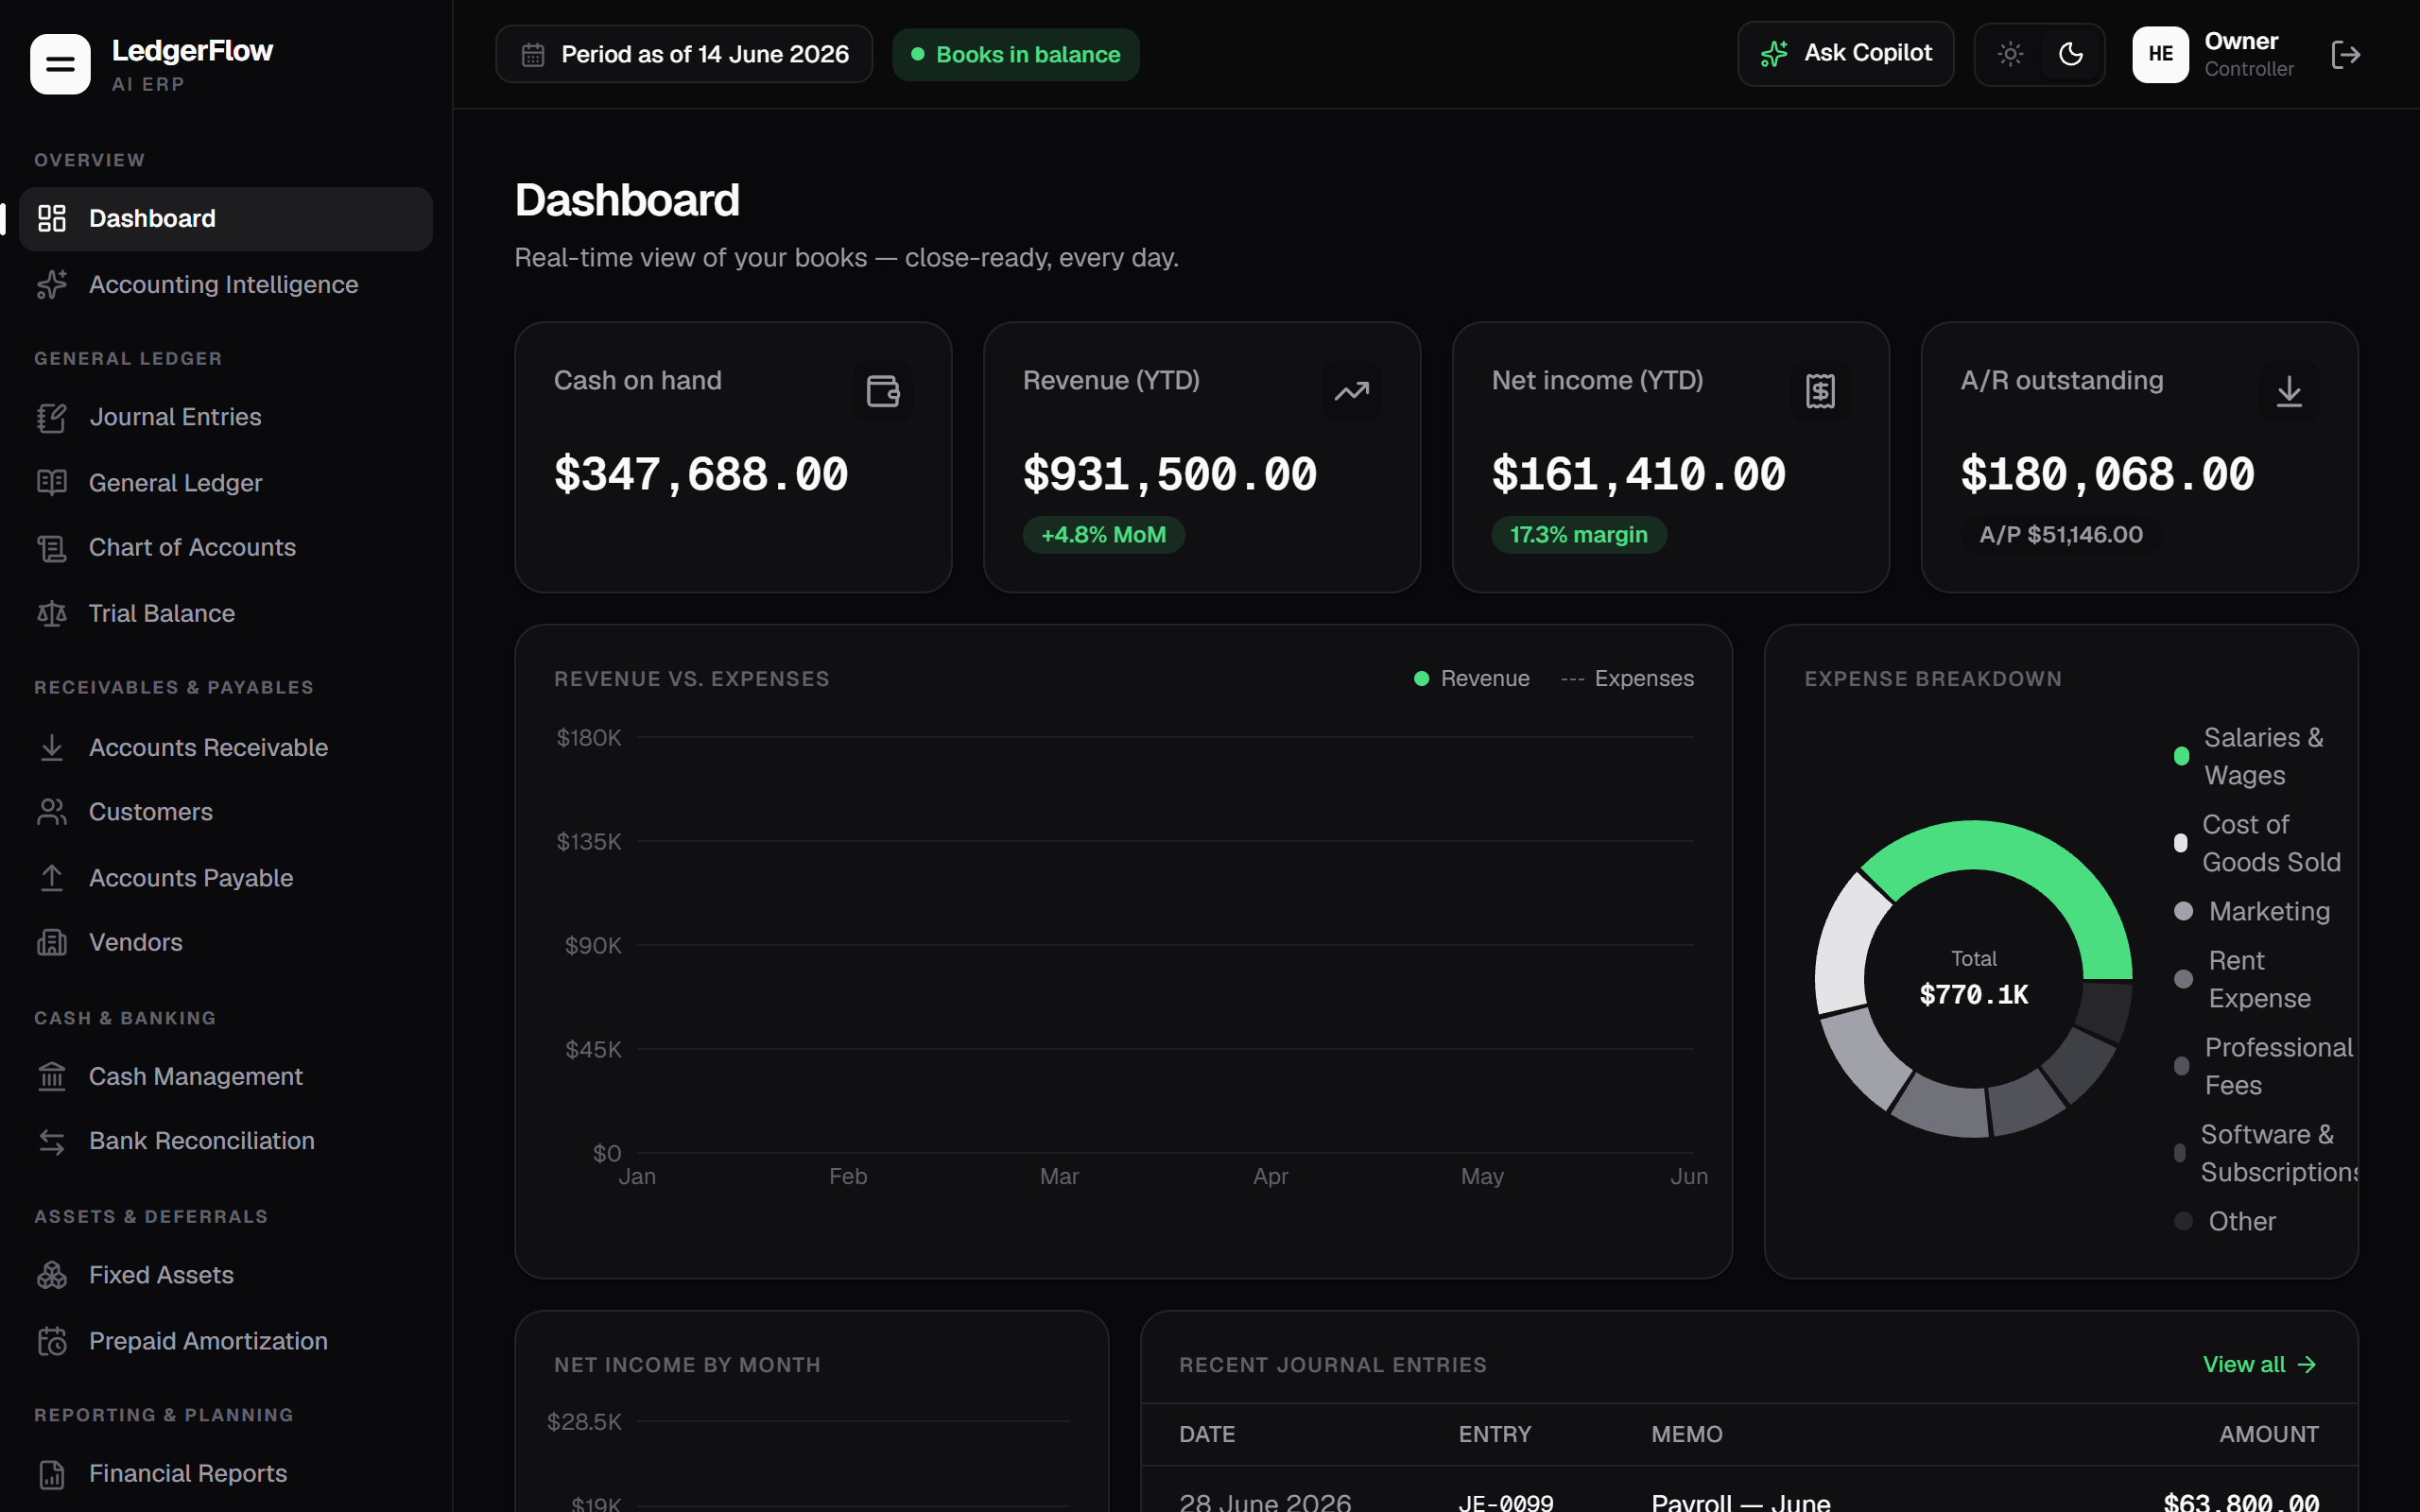
Task: Click the Owner Controller profile label
Action: [2248, 54]
